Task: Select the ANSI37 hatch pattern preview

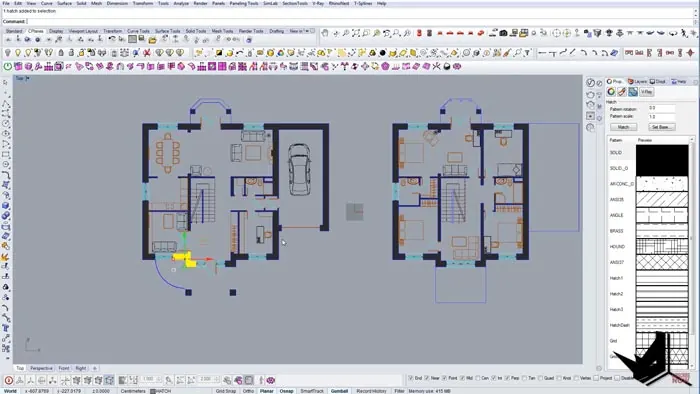Action: (x=662, y=262)
